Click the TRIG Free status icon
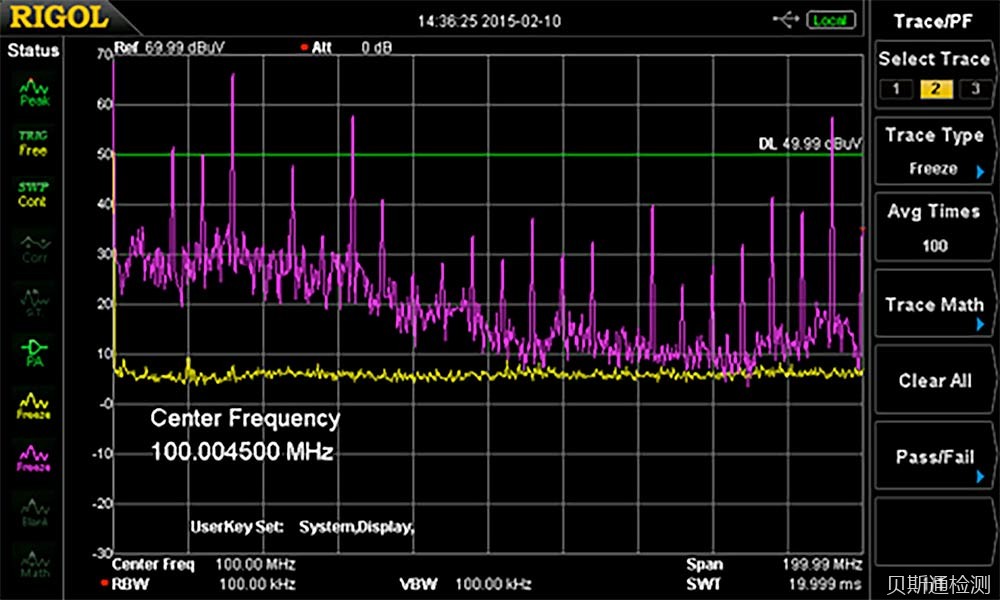Image resolution: width=1000 pixels, height=600 pixels. [x=34, y=143]
